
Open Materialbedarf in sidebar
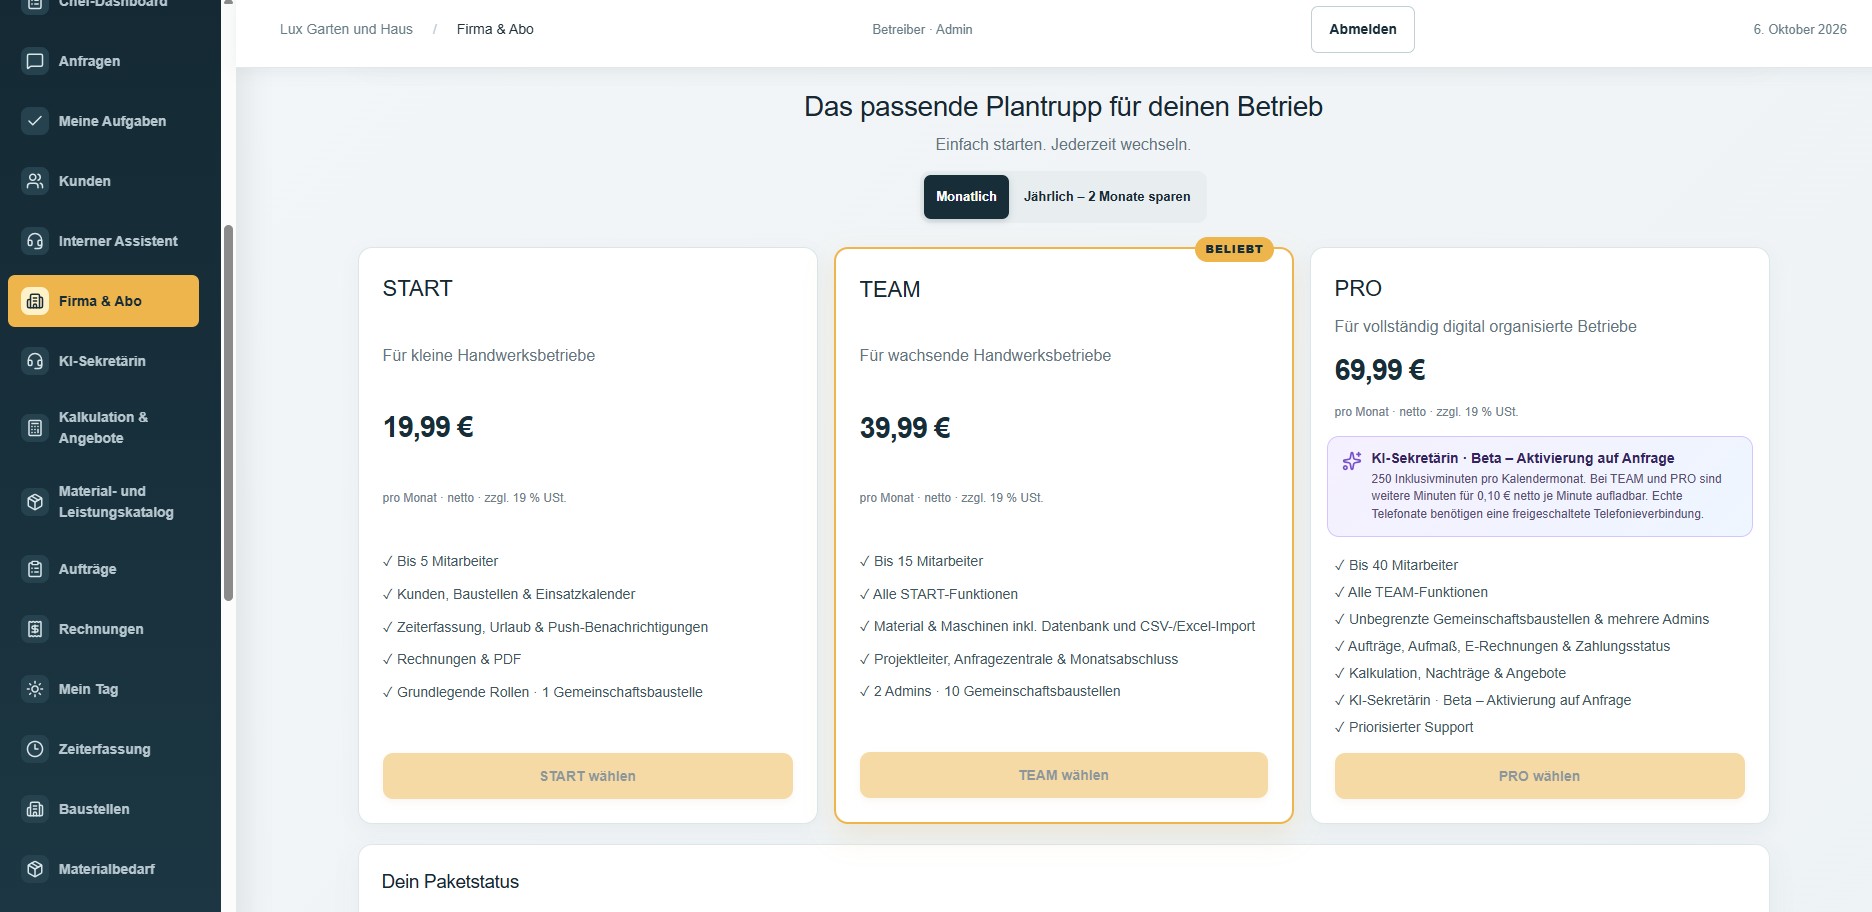[x=103, y=869]
